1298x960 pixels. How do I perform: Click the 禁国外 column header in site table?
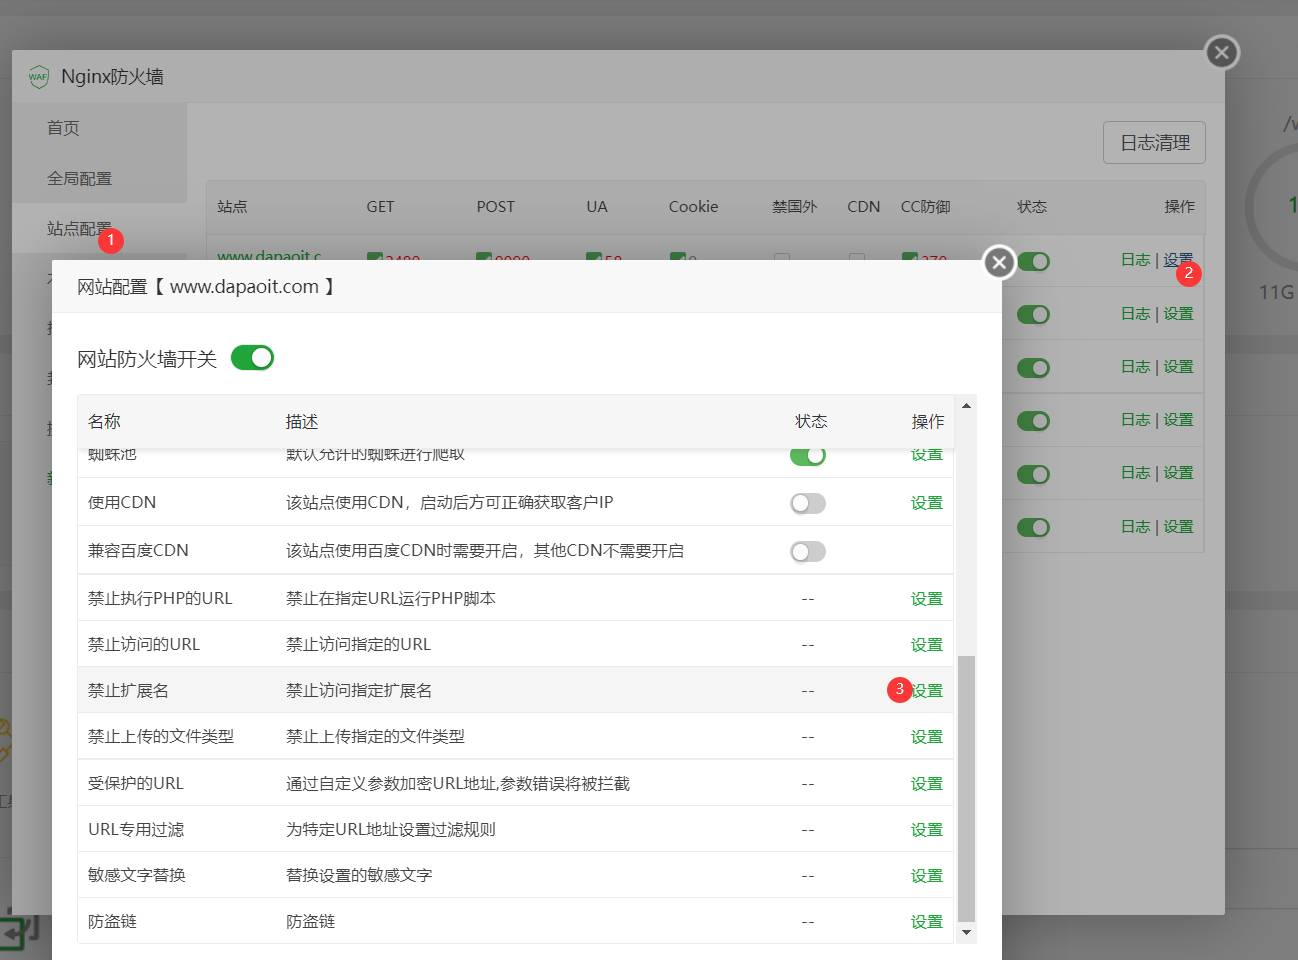(x=794, y=207)
